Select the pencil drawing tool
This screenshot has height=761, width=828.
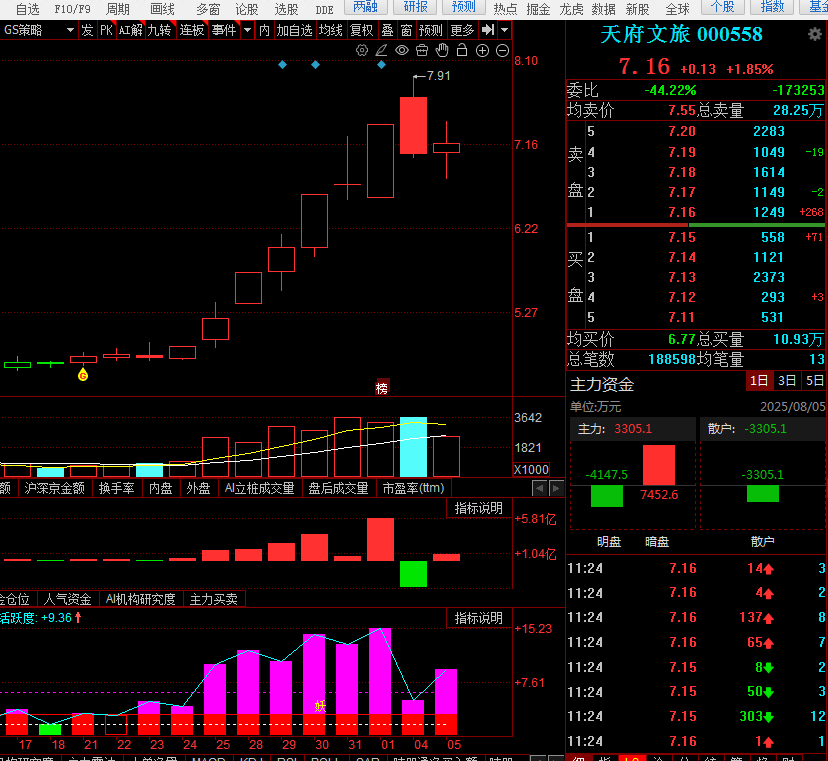381,51
